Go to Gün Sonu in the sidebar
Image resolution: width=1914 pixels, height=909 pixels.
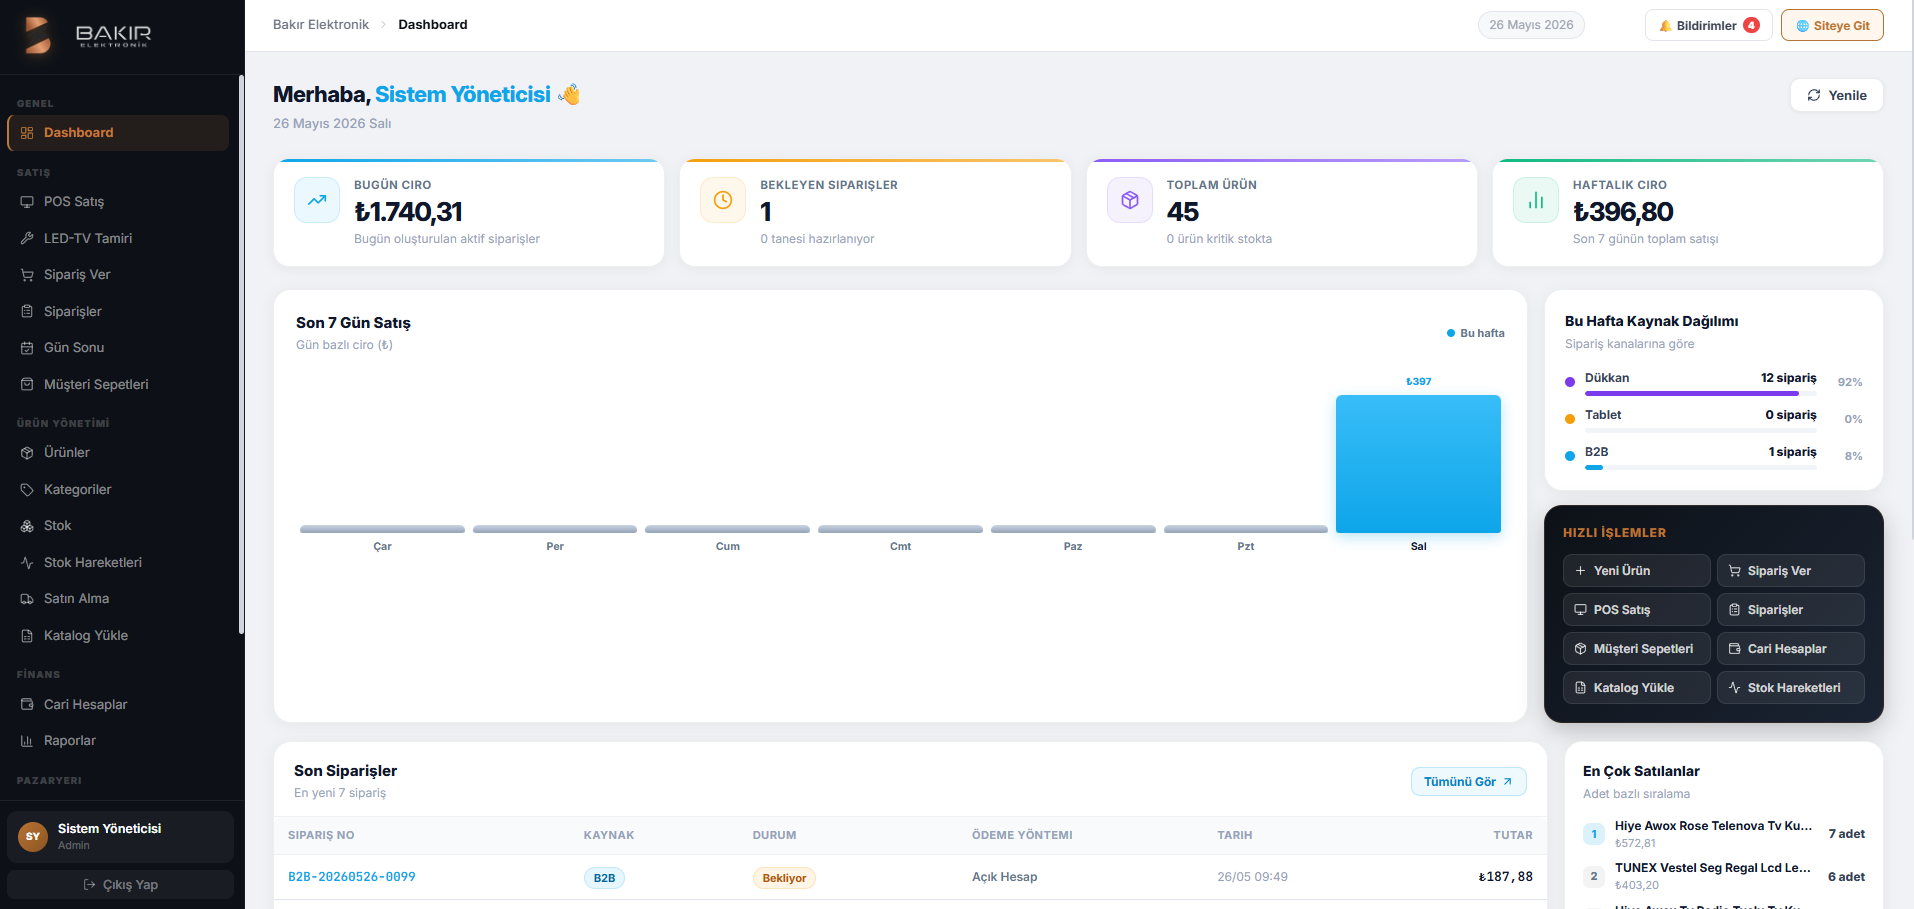point(118,348)
